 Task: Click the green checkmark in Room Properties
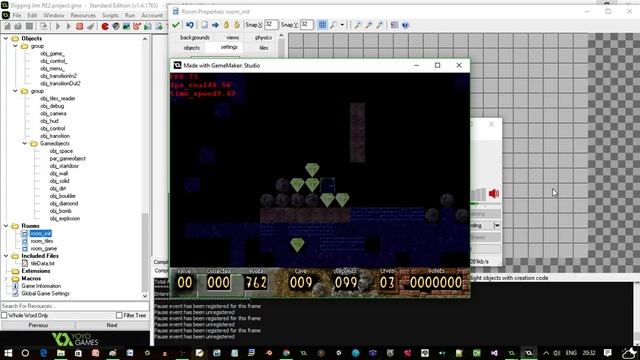[x=176, y=25]
